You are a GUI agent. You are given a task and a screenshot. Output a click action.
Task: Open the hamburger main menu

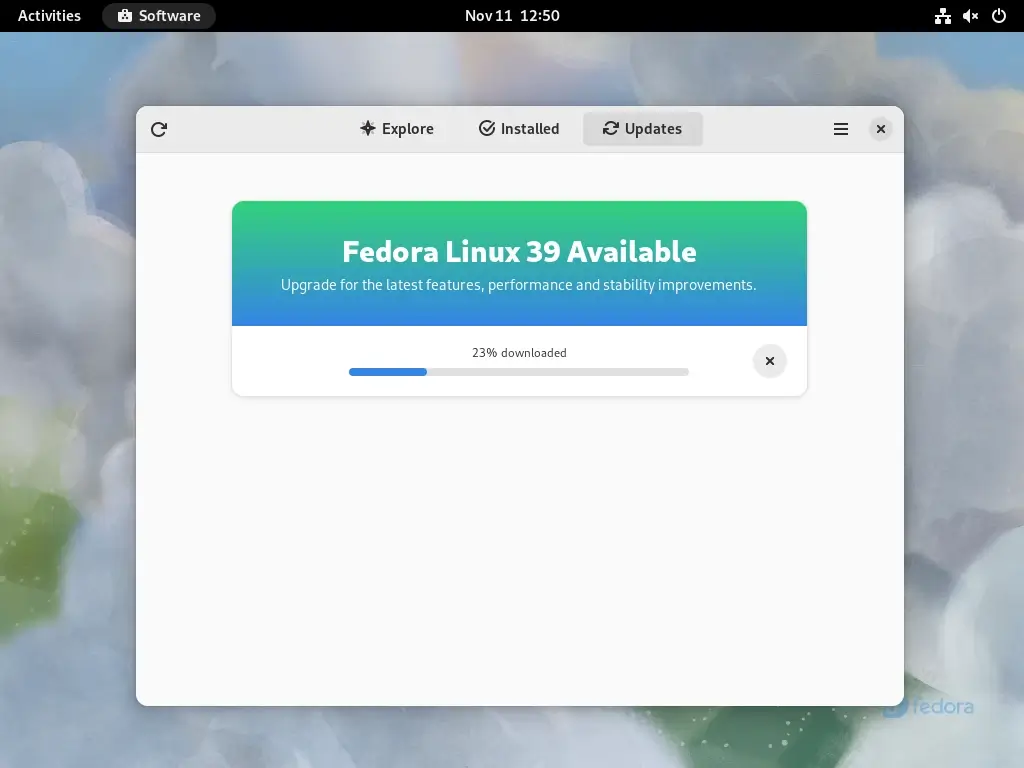click(840, 129)
